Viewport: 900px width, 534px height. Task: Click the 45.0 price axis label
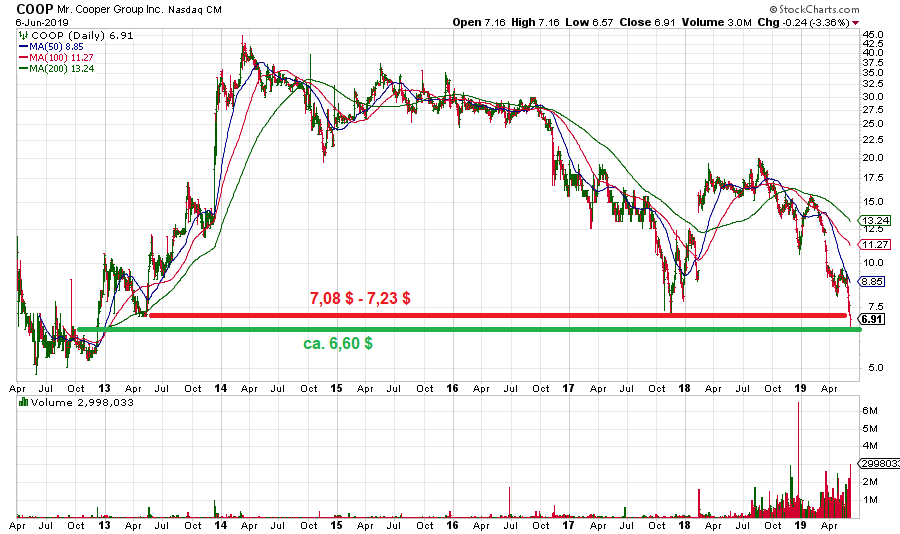click(873, 34)
